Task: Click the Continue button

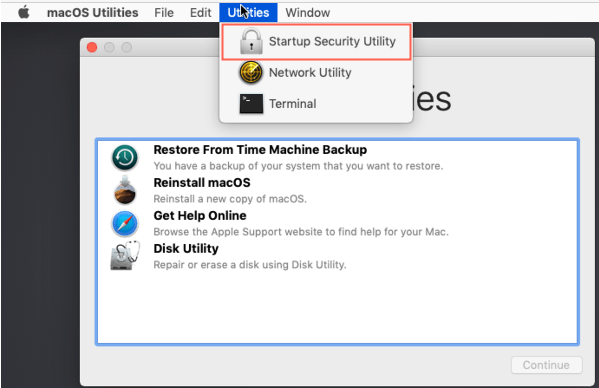Action: click(x=547, y=365)
